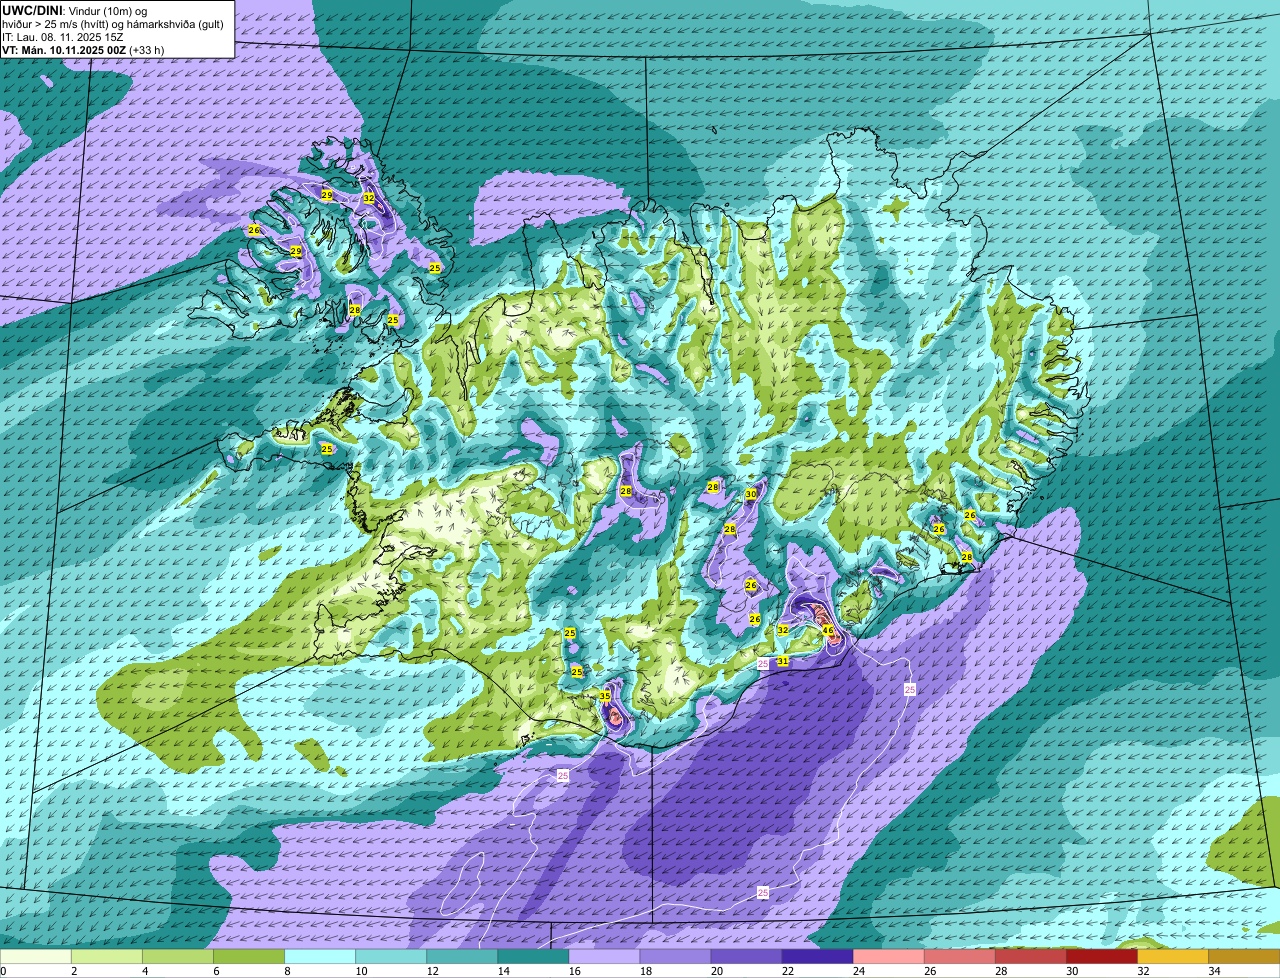Click the 6–8 m/s olive green legend swatch

(x=250, y=957)
